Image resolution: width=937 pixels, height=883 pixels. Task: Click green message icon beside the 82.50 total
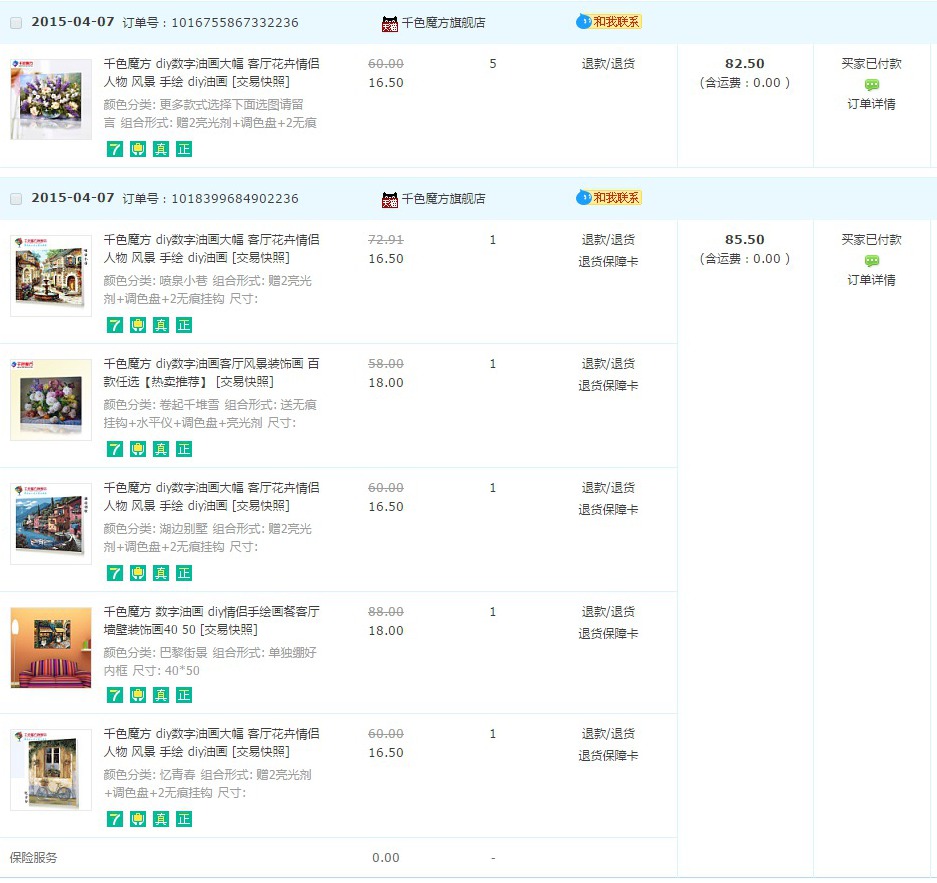coord(871,85)
